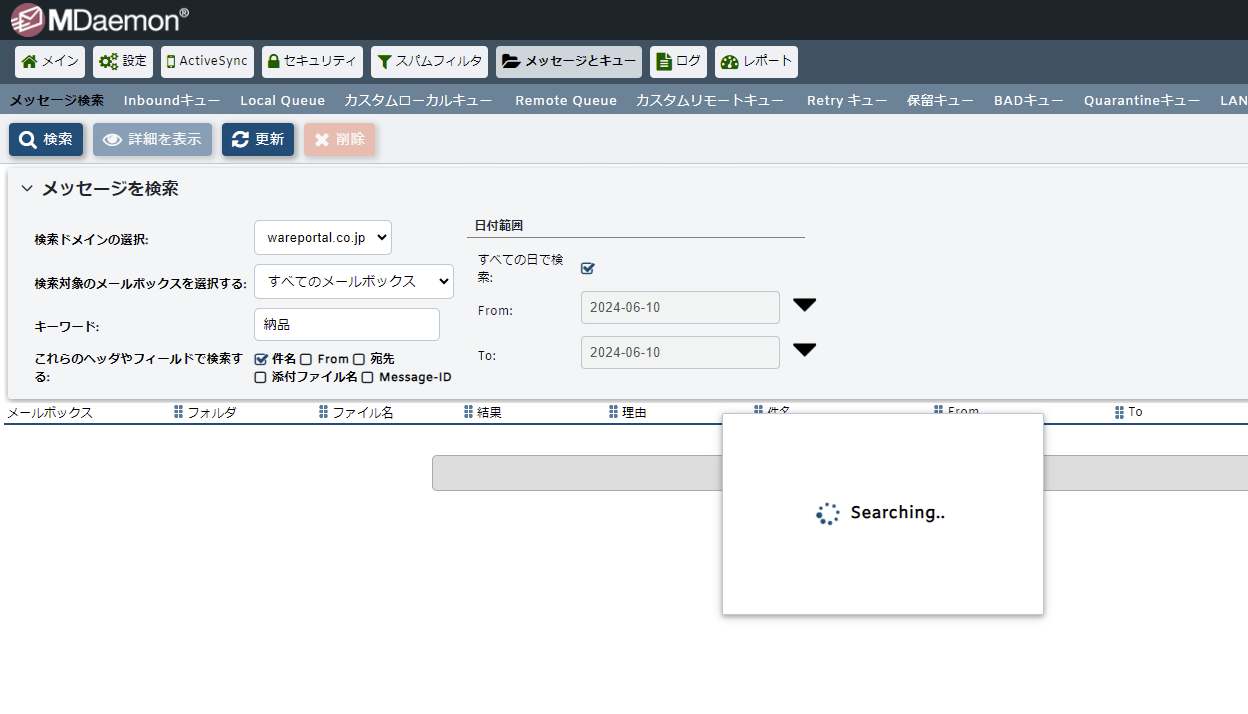
Task: Switch to the Inboundキュー tab
Action: 172,100
